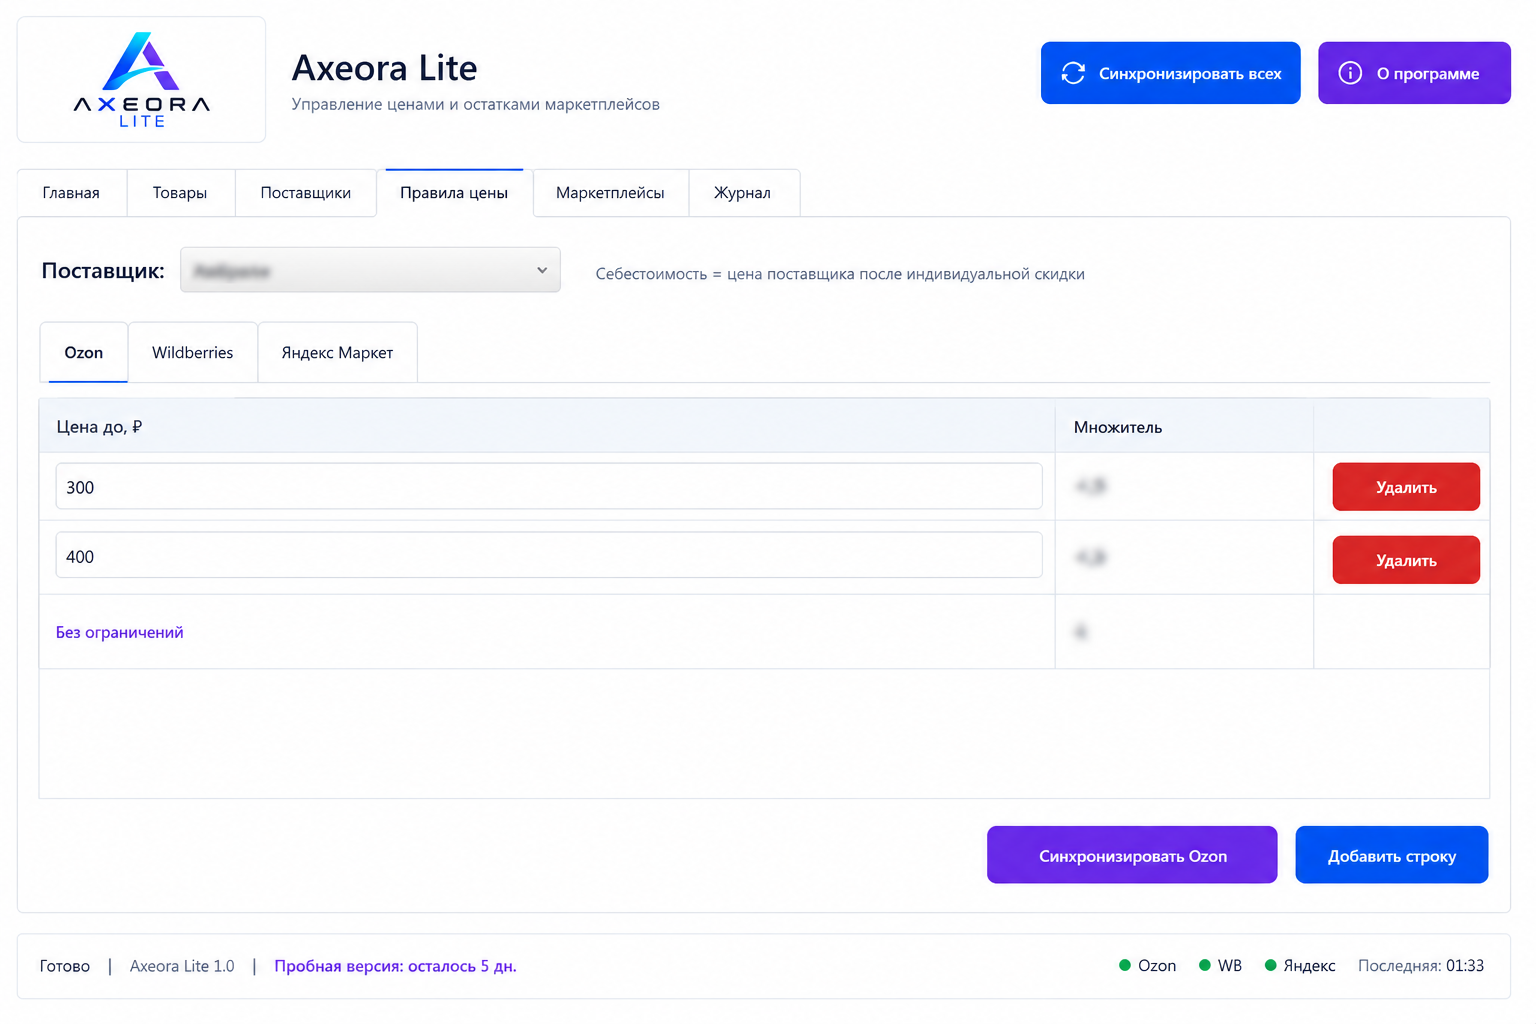Open the Главная tab
1536x1024 pixels.
pyautogui.click(x=71, y=193)
